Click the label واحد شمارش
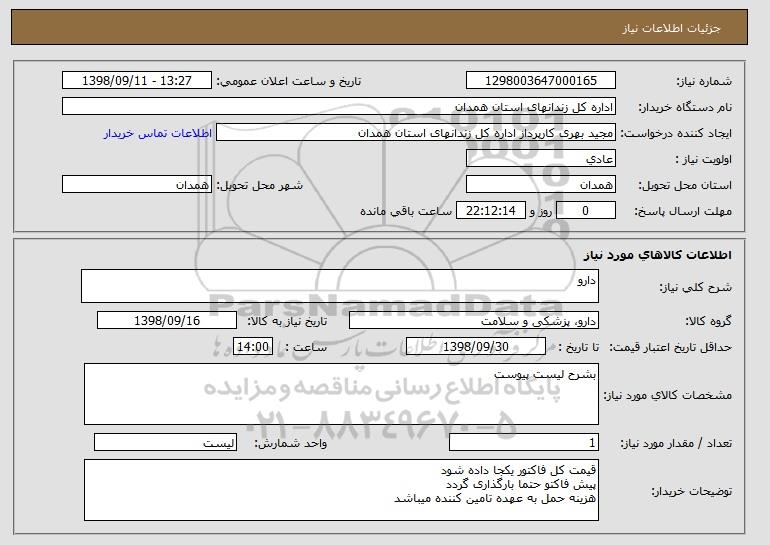Screen dimensions: 770x545 (291, 443)
